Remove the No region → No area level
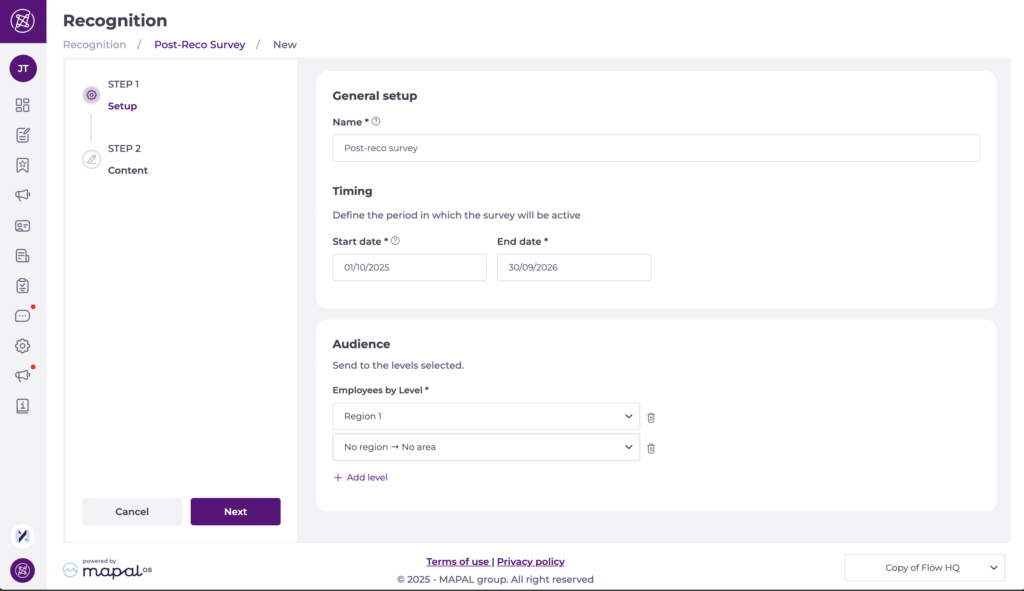Image resolution: width=1024 pixels, height=591 pixels. (x=651, y=448)
